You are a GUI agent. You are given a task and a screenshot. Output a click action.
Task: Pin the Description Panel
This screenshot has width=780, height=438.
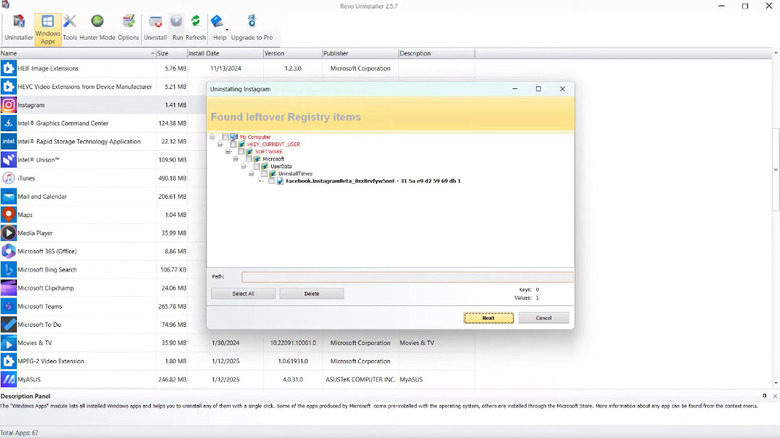pyautogui.click(x=765, y=396)
